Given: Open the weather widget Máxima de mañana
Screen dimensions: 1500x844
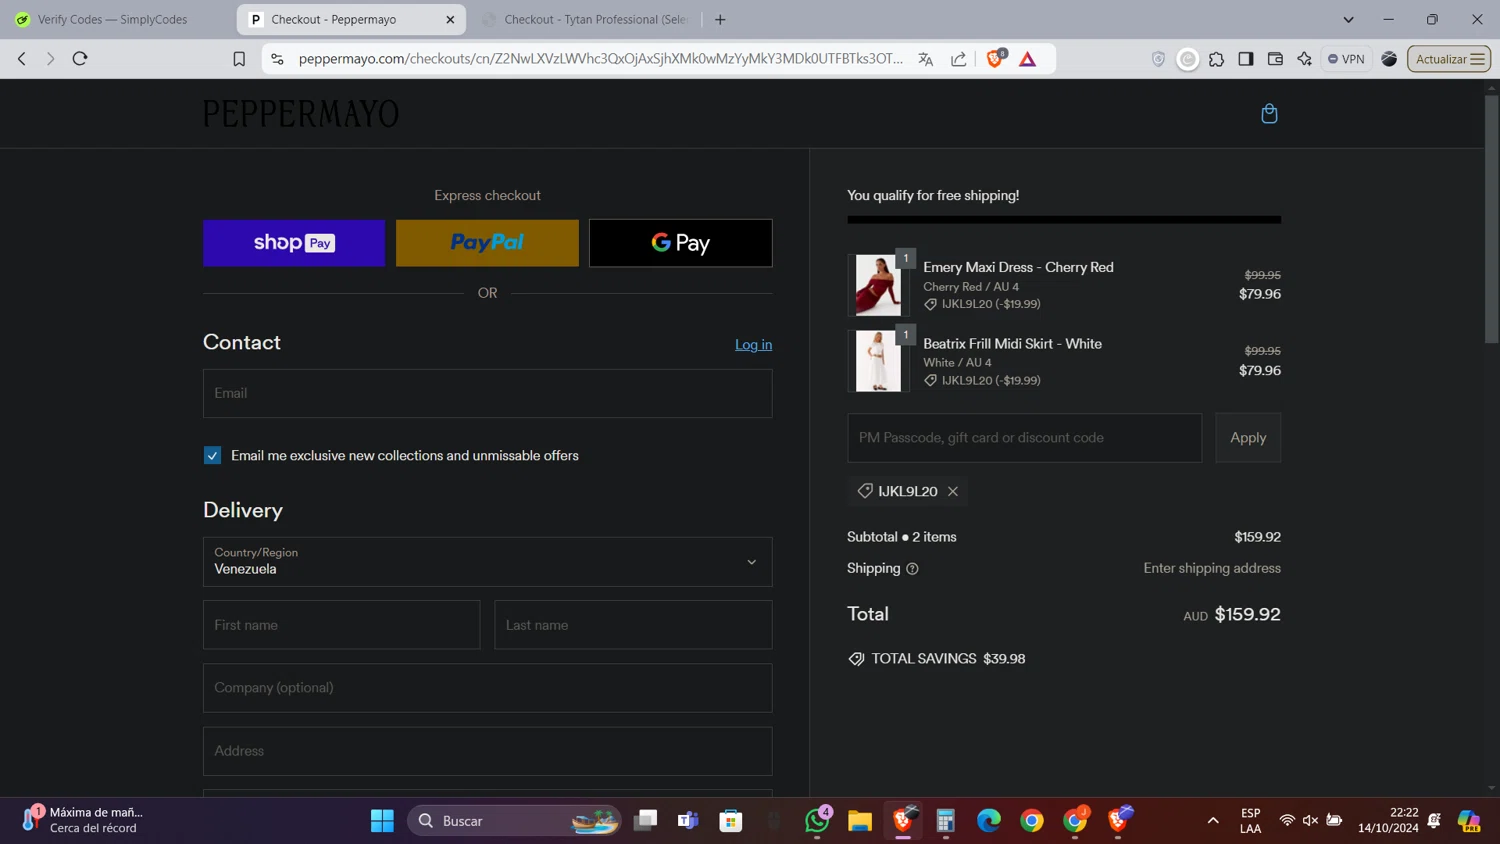Looking at the screenshot, I should [82, 821].
